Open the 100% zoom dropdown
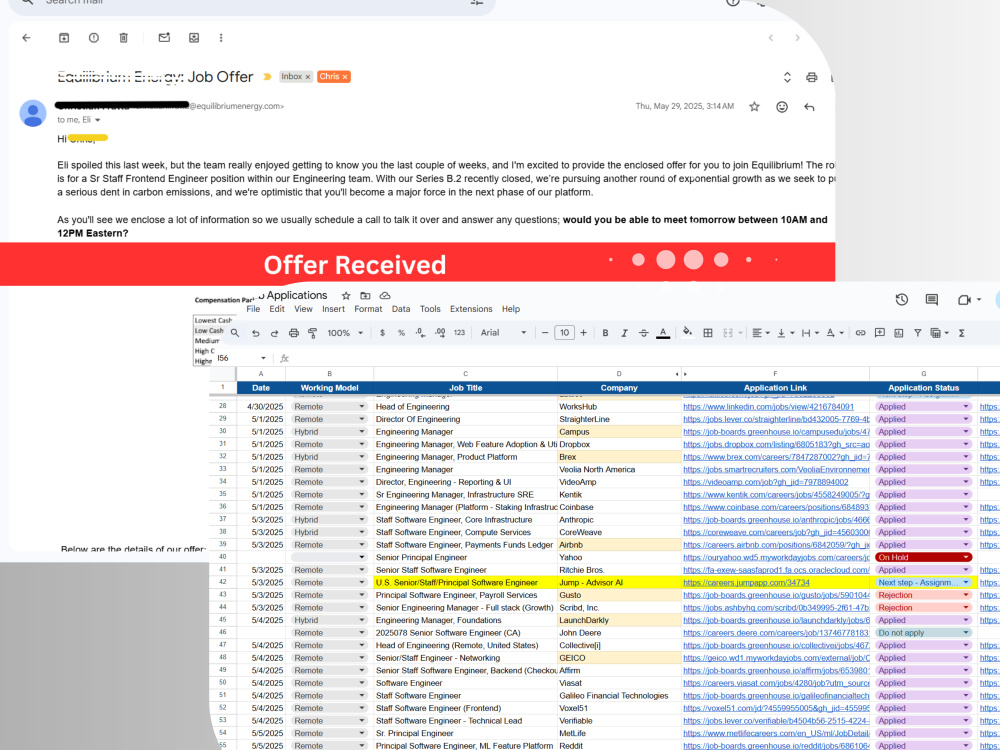The image size is (1000, 750). [345, 333]
